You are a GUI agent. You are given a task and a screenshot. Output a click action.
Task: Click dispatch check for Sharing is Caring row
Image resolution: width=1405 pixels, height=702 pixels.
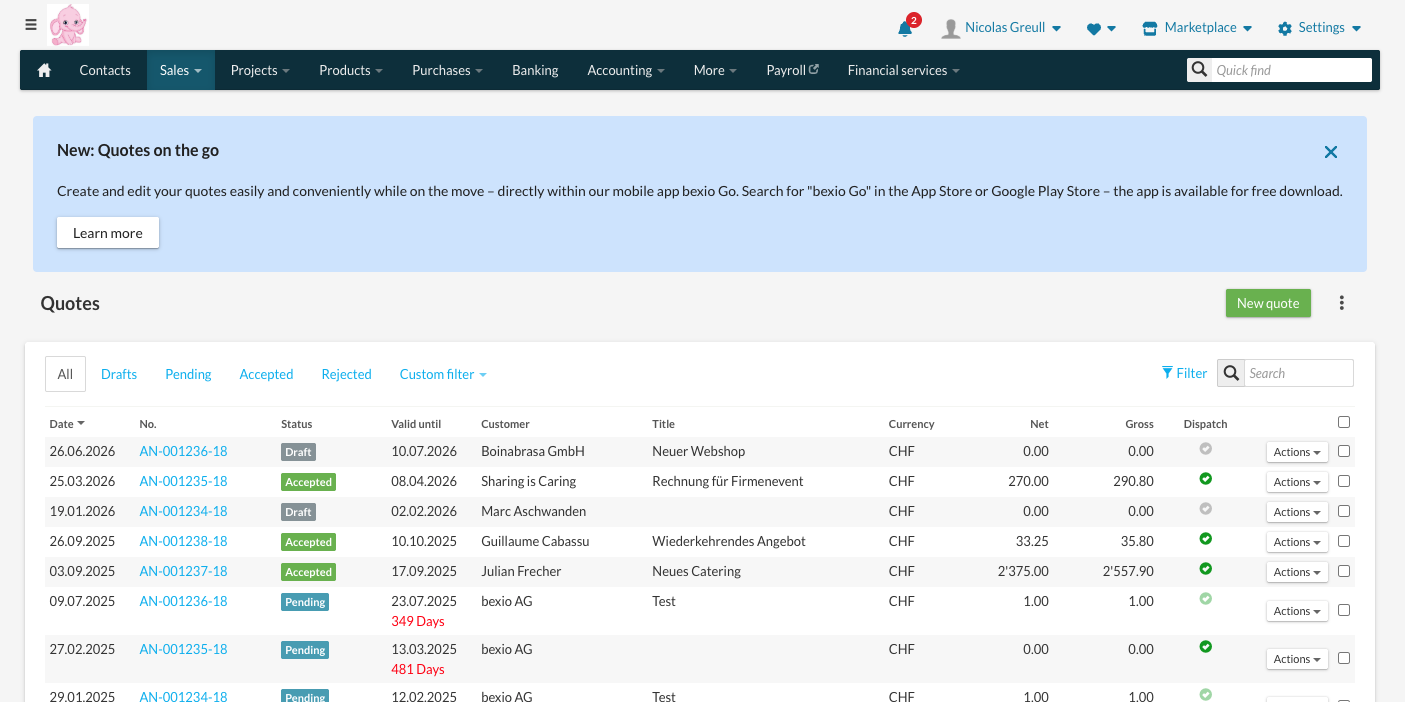click(x=1205, y=479)
